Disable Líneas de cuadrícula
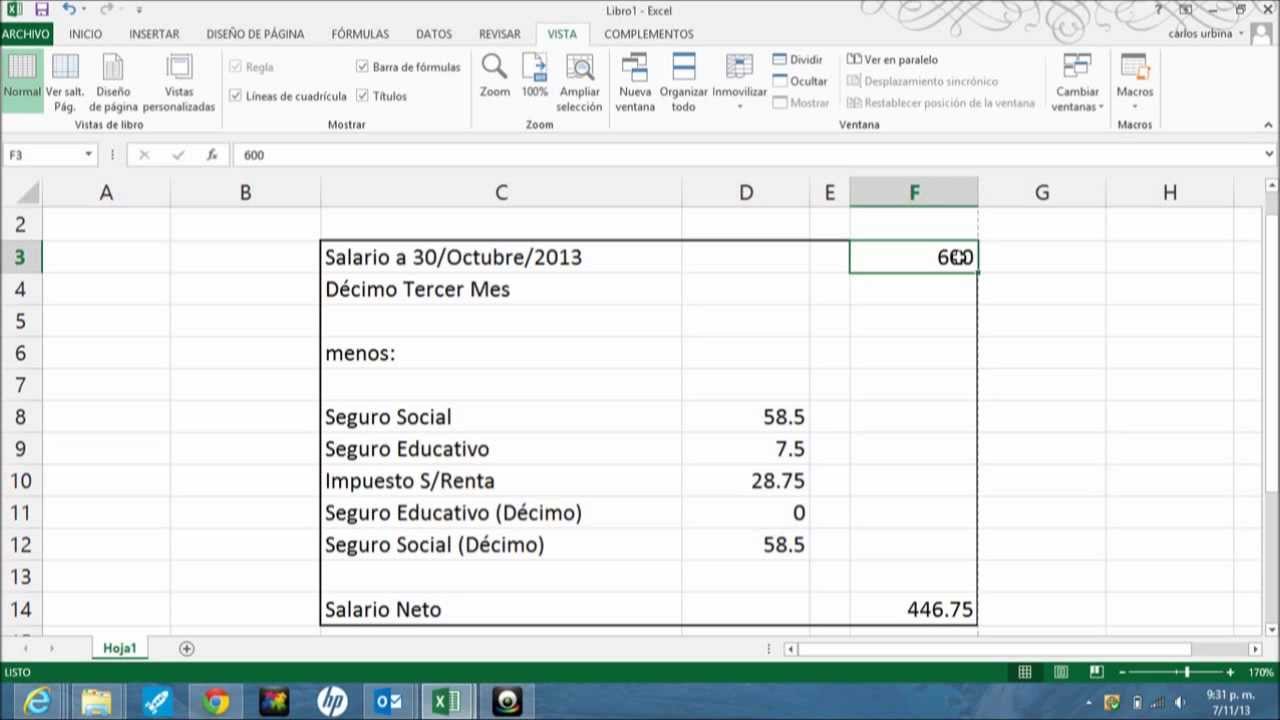Image resolution: width=1280 pixels, height=720 pixels. 236,96
